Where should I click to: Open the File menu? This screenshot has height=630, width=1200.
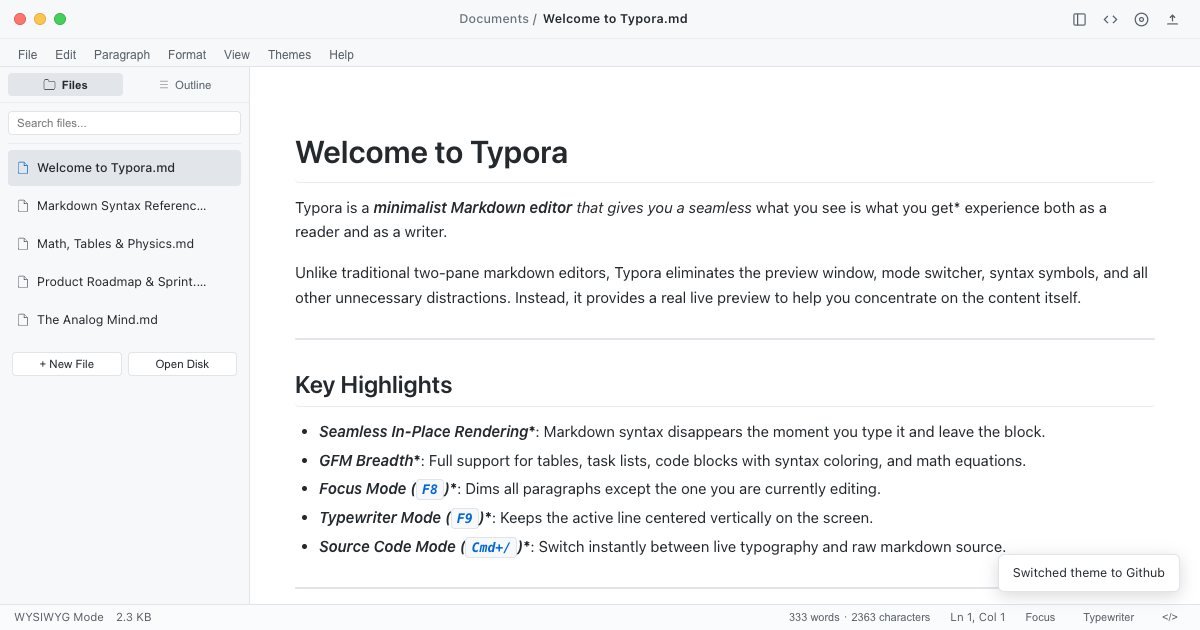pyautogui.click(x=28, y=55)
